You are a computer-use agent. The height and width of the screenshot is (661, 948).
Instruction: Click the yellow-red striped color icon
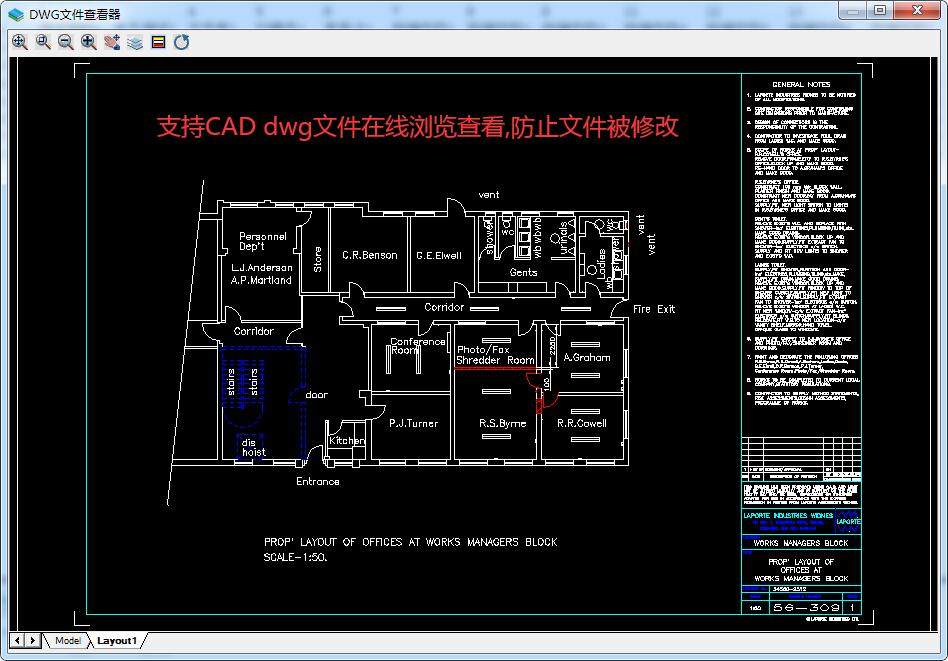[158, 42]
